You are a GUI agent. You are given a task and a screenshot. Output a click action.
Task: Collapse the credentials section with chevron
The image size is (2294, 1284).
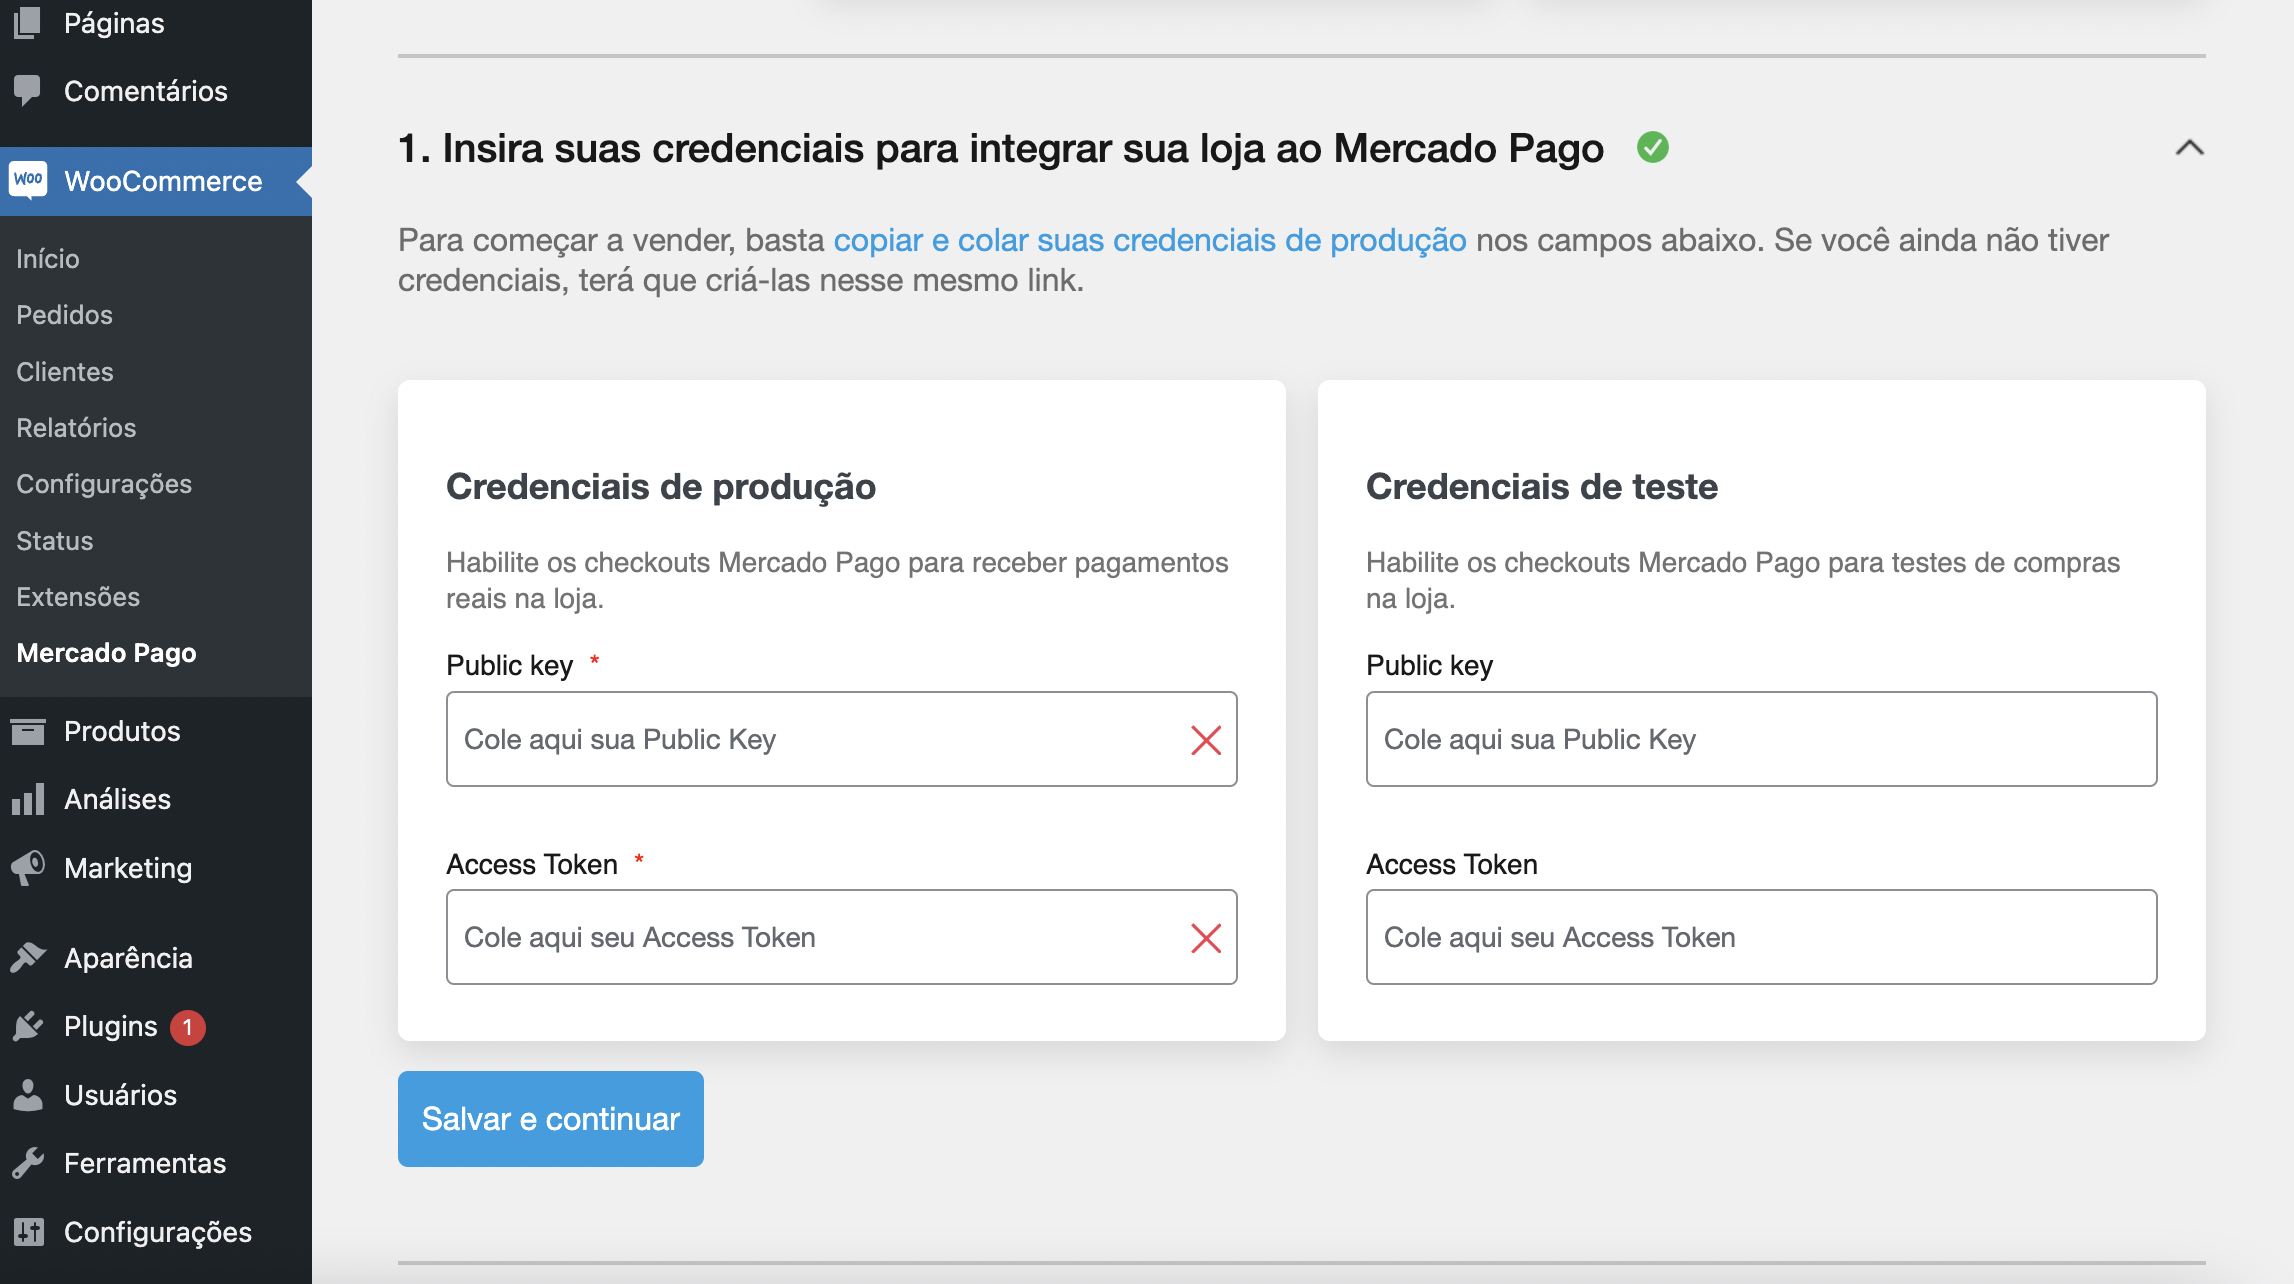pos(2189,148)
